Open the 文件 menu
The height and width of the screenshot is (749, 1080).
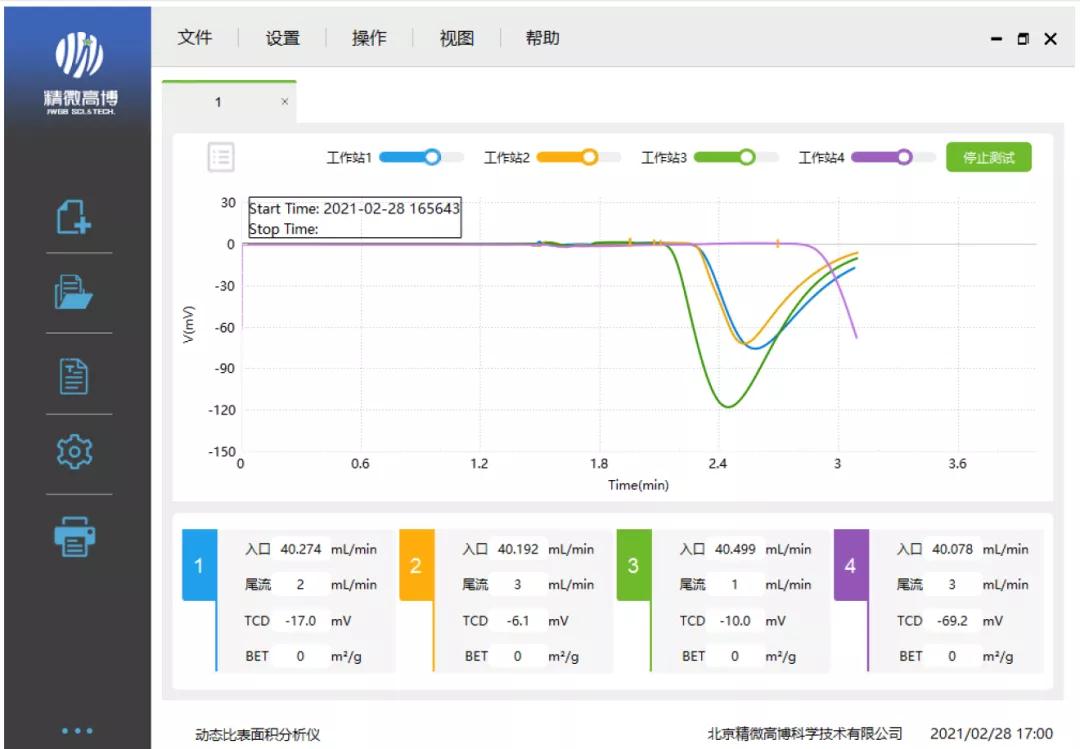tap(195, 38)
